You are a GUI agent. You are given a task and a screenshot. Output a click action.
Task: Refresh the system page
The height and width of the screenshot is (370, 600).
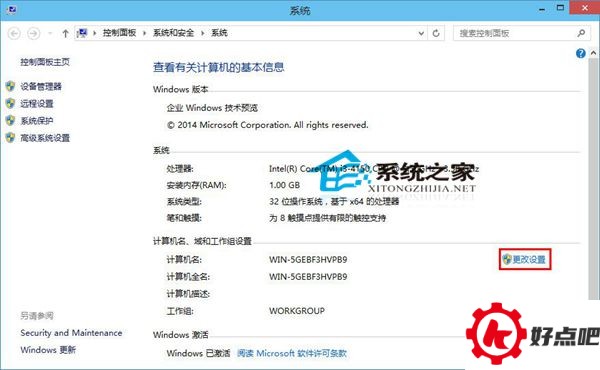(436, 33)
